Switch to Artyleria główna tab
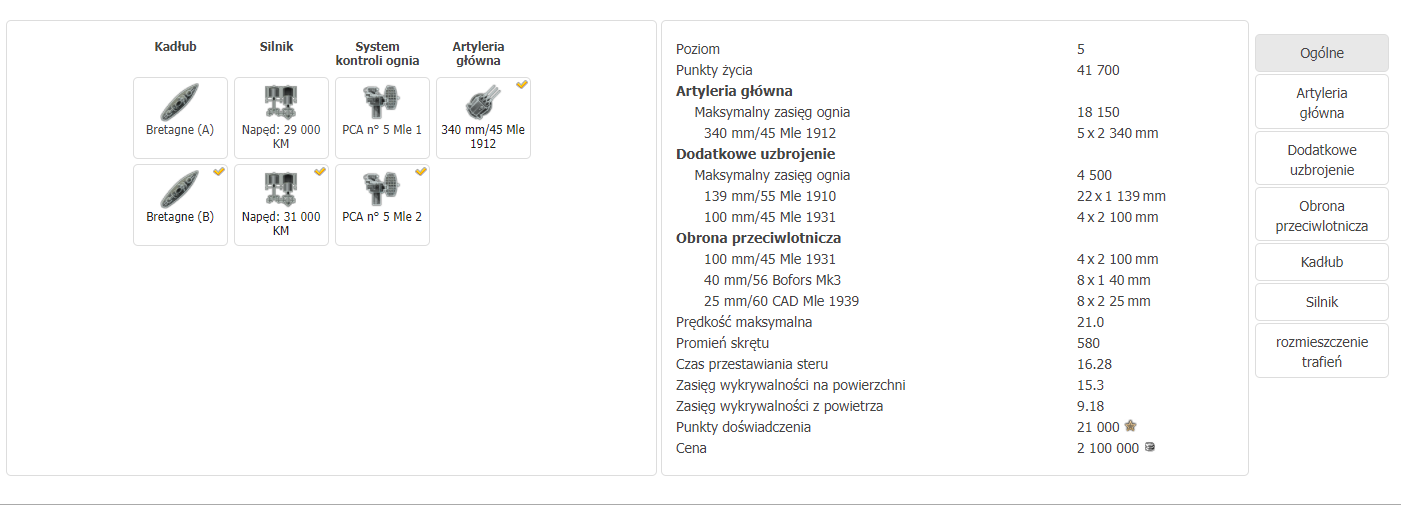Image resolution: width=1401 pixels, height=507 pixels. (x=1321, y=102)
